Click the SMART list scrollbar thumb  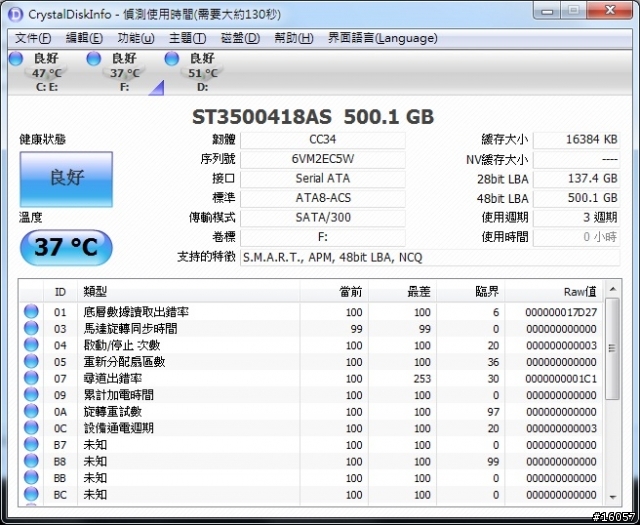(612, 348)
